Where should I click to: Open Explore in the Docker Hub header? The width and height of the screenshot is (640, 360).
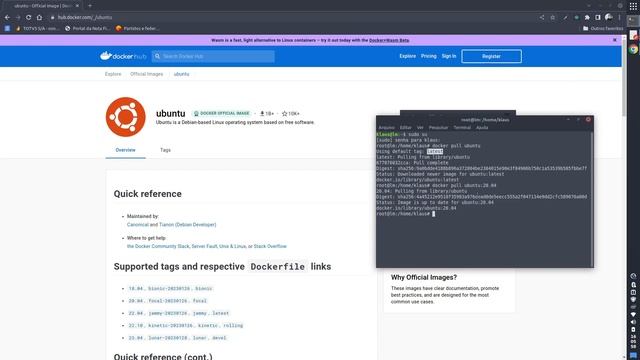pos(407,56)
